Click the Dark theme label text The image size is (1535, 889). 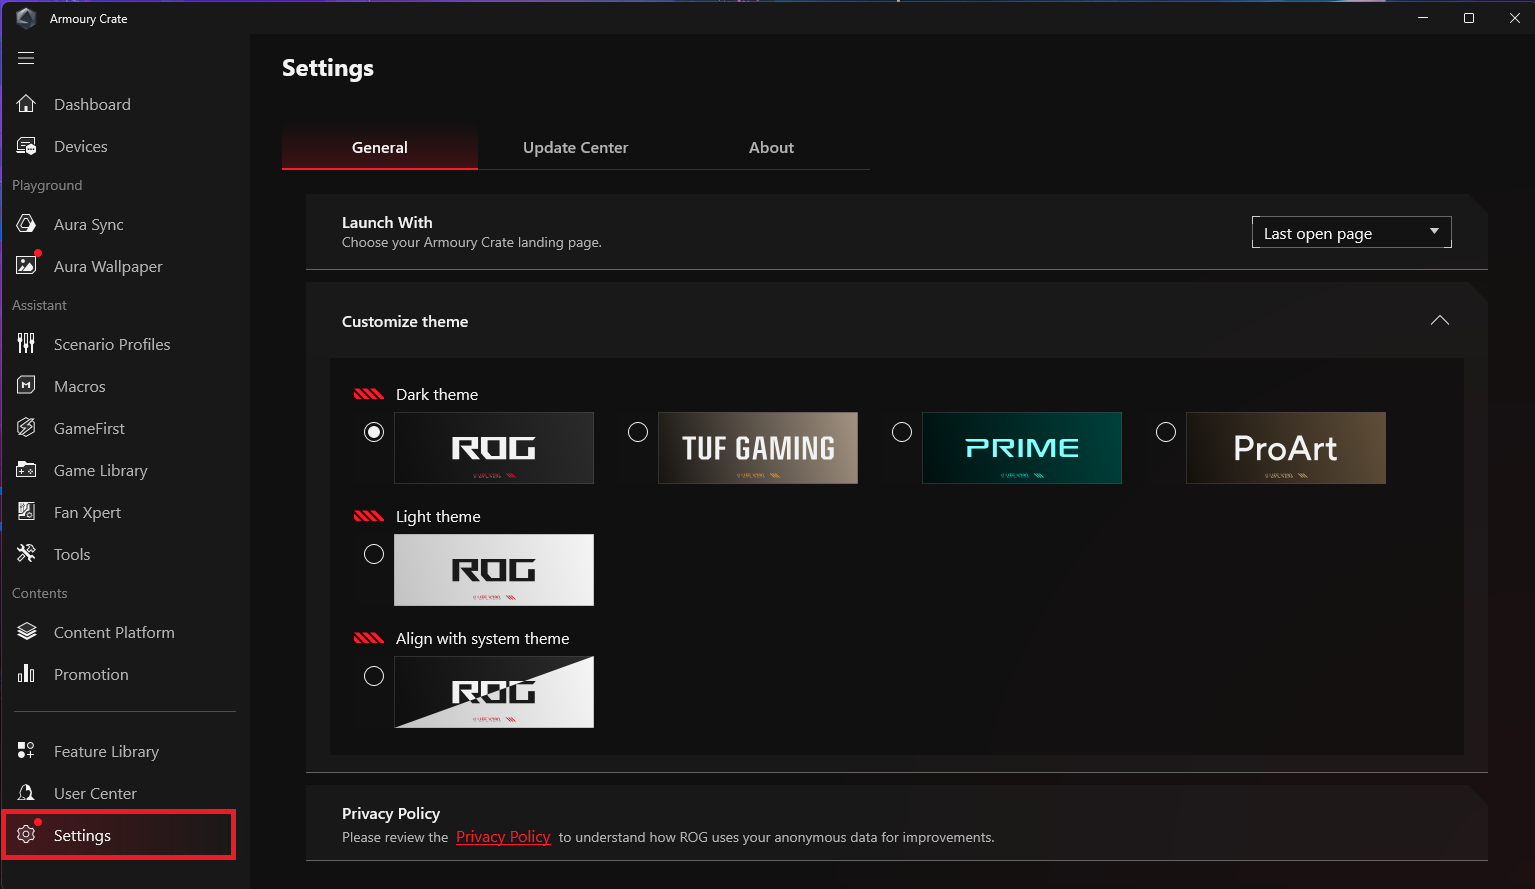coord(437,394)
